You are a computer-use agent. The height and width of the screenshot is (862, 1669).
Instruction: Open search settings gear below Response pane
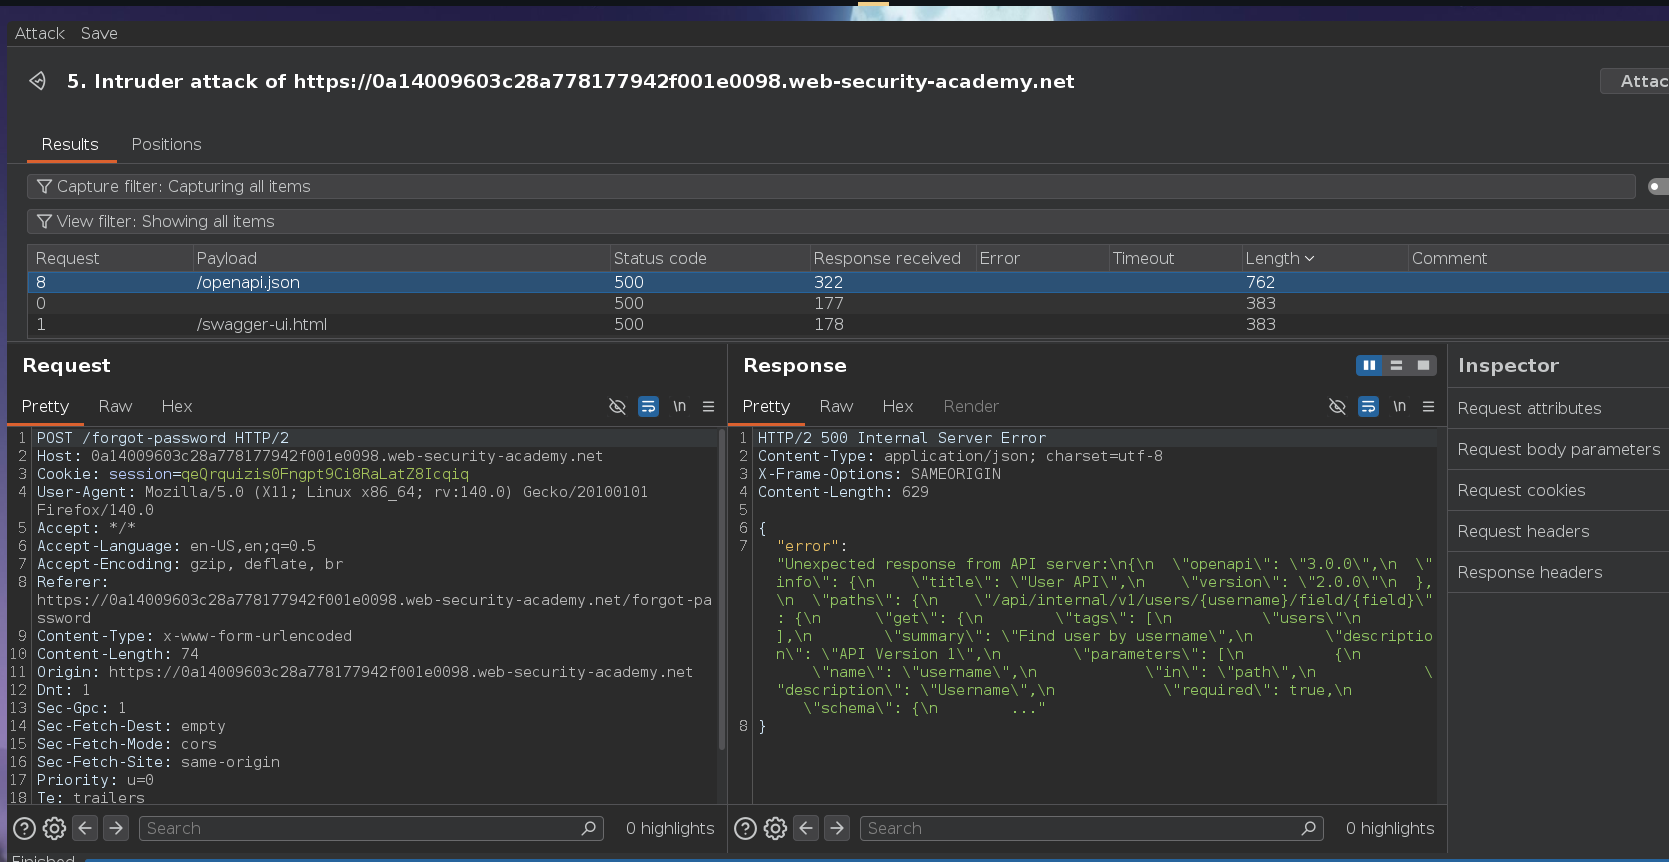pos(776,828)
